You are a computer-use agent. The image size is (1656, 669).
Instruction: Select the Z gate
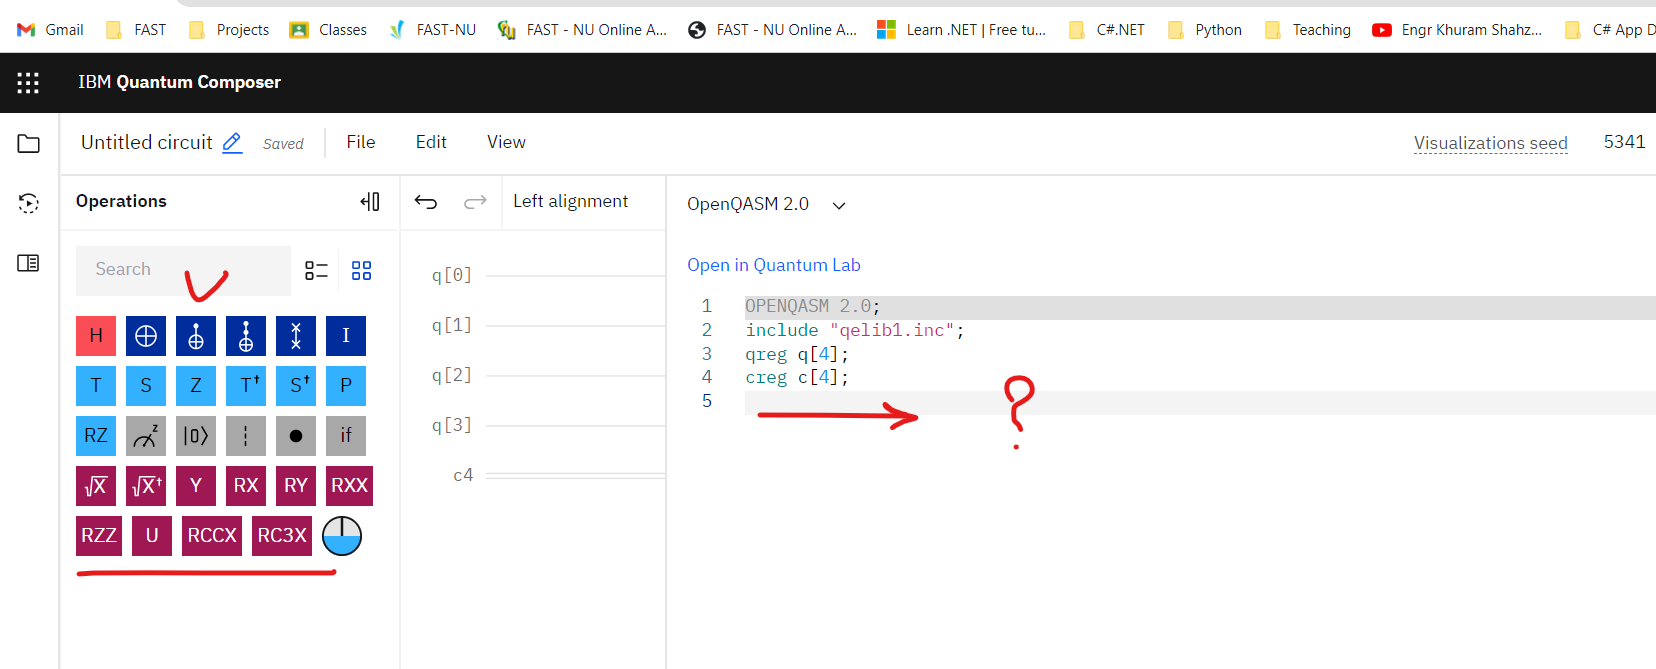(196, 386)
